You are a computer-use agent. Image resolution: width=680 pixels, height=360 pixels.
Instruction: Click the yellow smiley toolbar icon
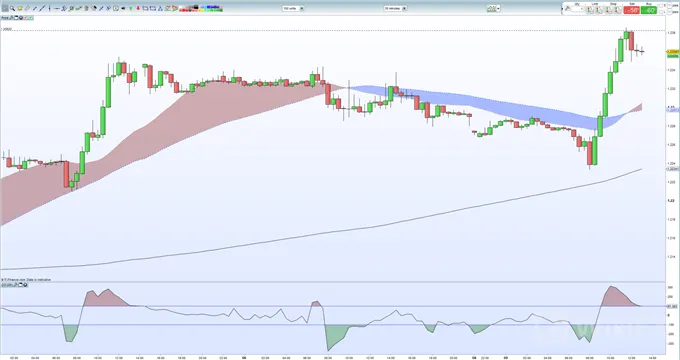(x=20, y=8)
